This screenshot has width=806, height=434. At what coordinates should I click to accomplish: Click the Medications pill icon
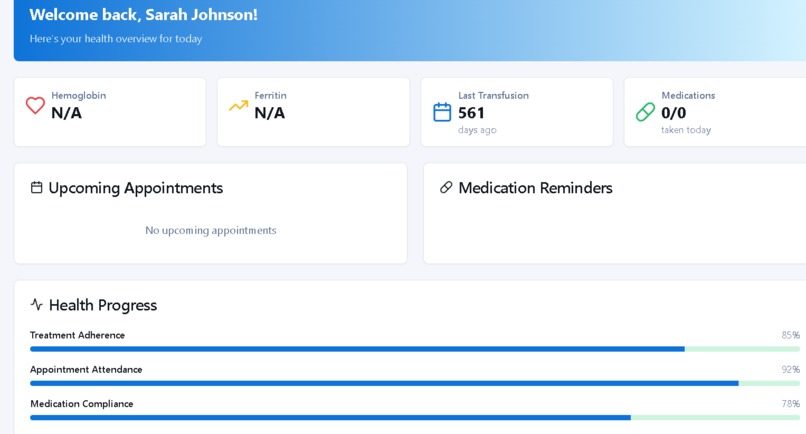tap(645, 112)
